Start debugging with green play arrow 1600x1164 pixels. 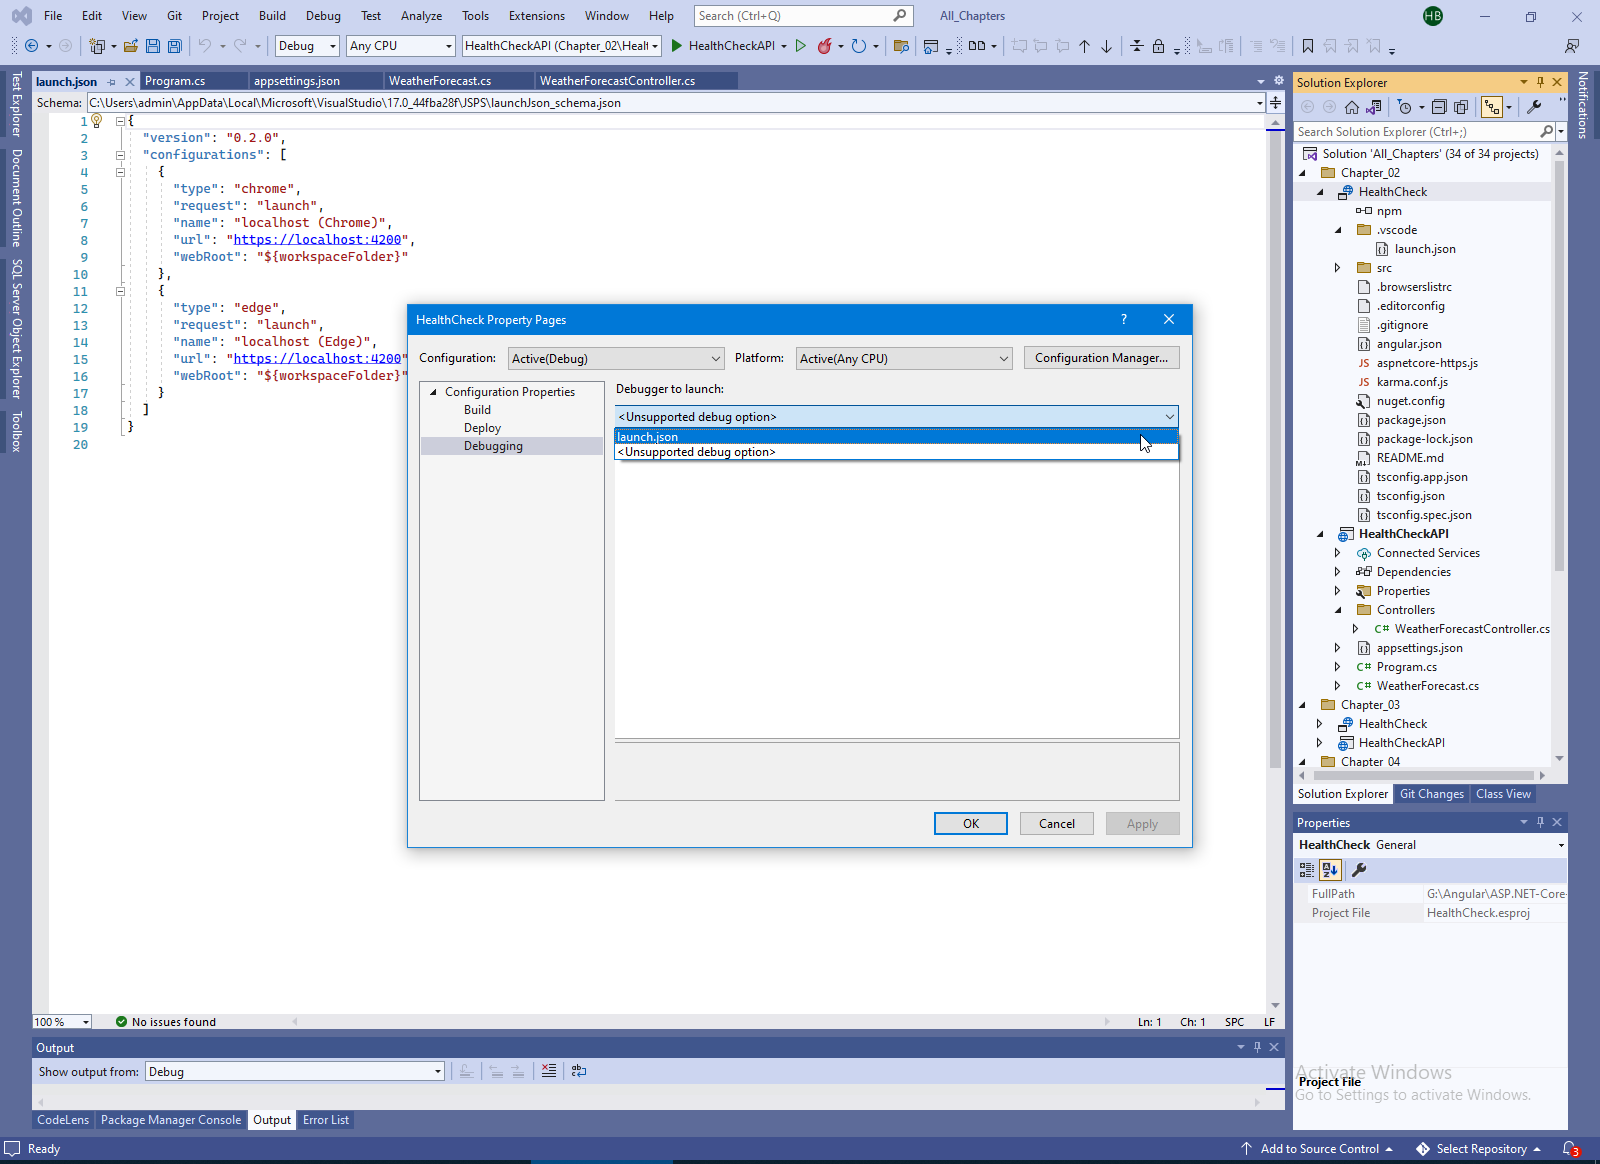pyautogui.click(x=677, y=46)
